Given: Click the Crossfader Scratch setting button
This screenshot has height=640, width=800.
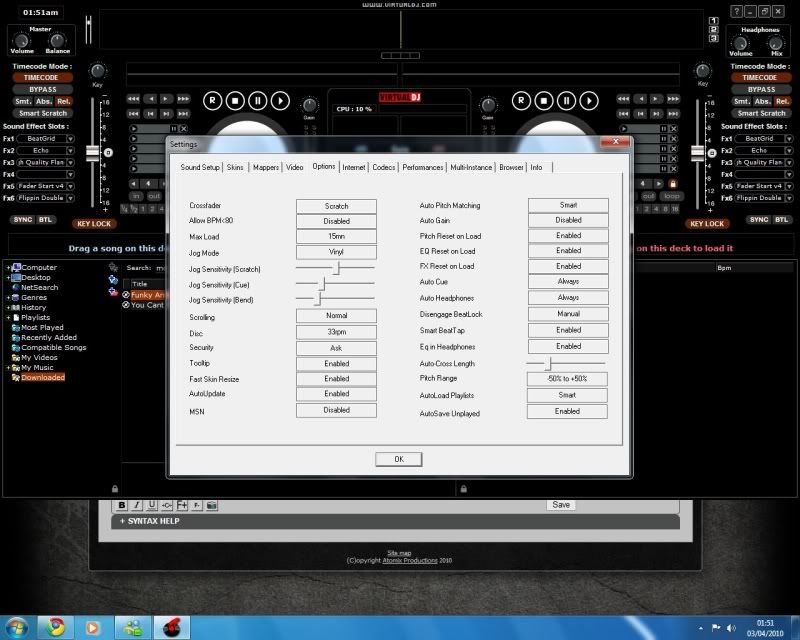Looking at the screenshot, I should click(x=336, y=206).
